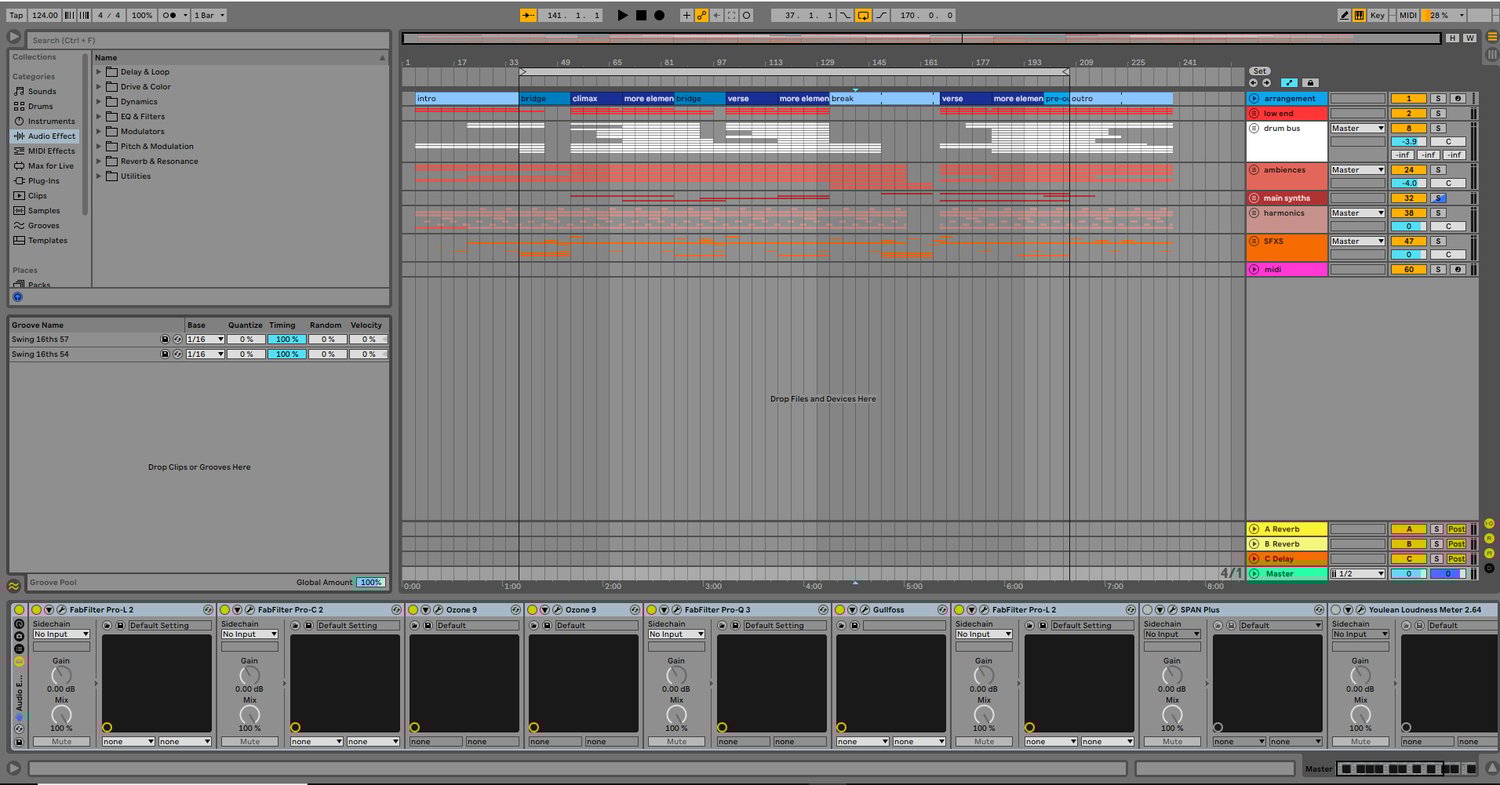Toggle track activator 8 on drum bus
This screenshot has width=1500, height=785.
tap(1409, 129)
